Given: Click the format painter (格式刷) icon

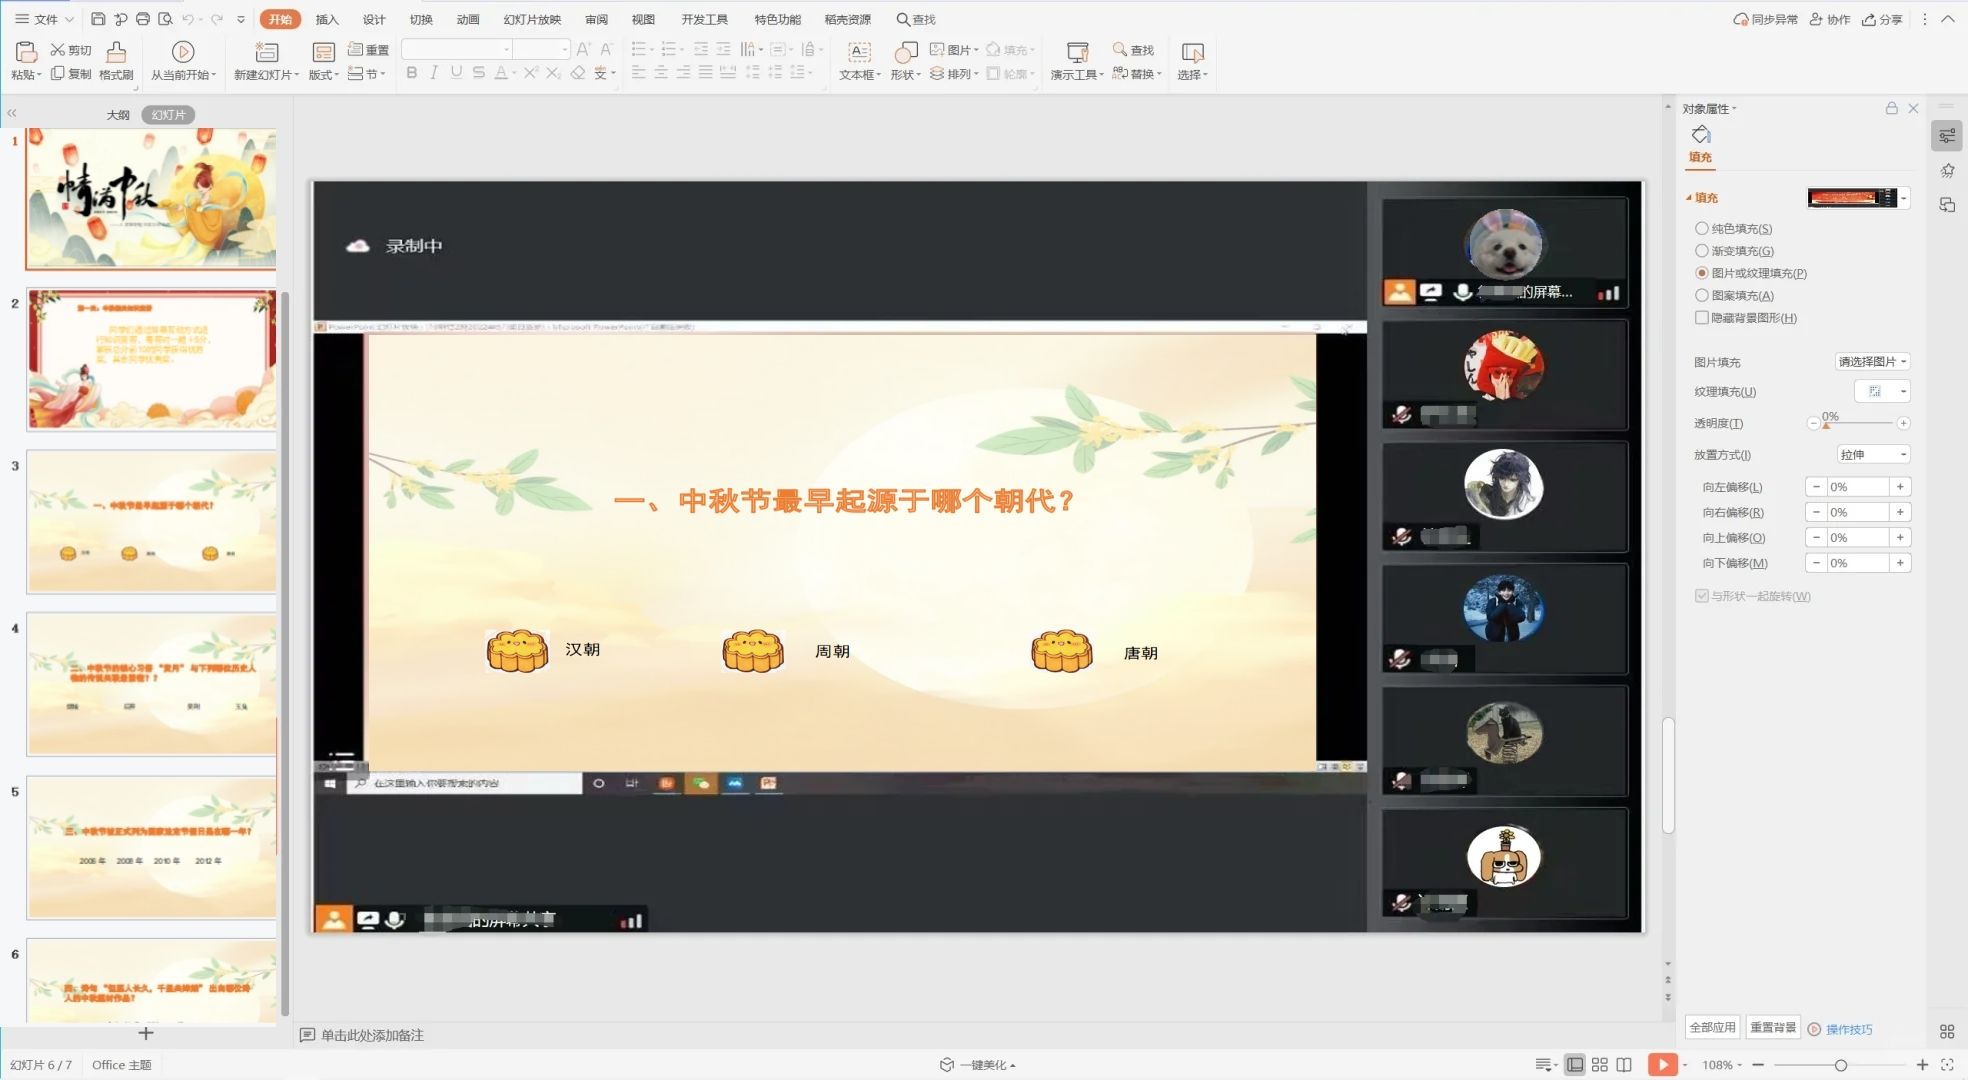Looking at the screenshot, I should (116, 52).
